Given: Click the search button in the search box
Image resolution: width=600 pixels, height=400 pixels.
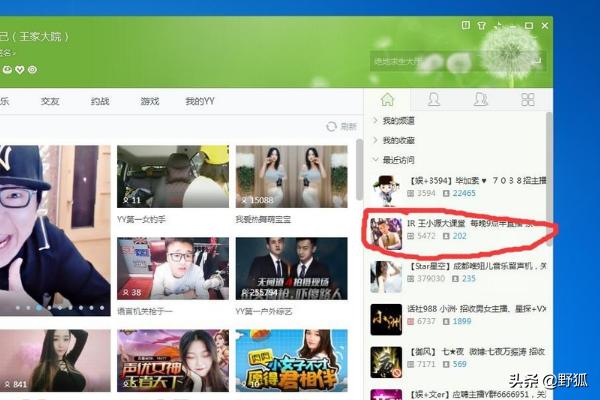Looking at the screenshot, I should click(537, 60).
